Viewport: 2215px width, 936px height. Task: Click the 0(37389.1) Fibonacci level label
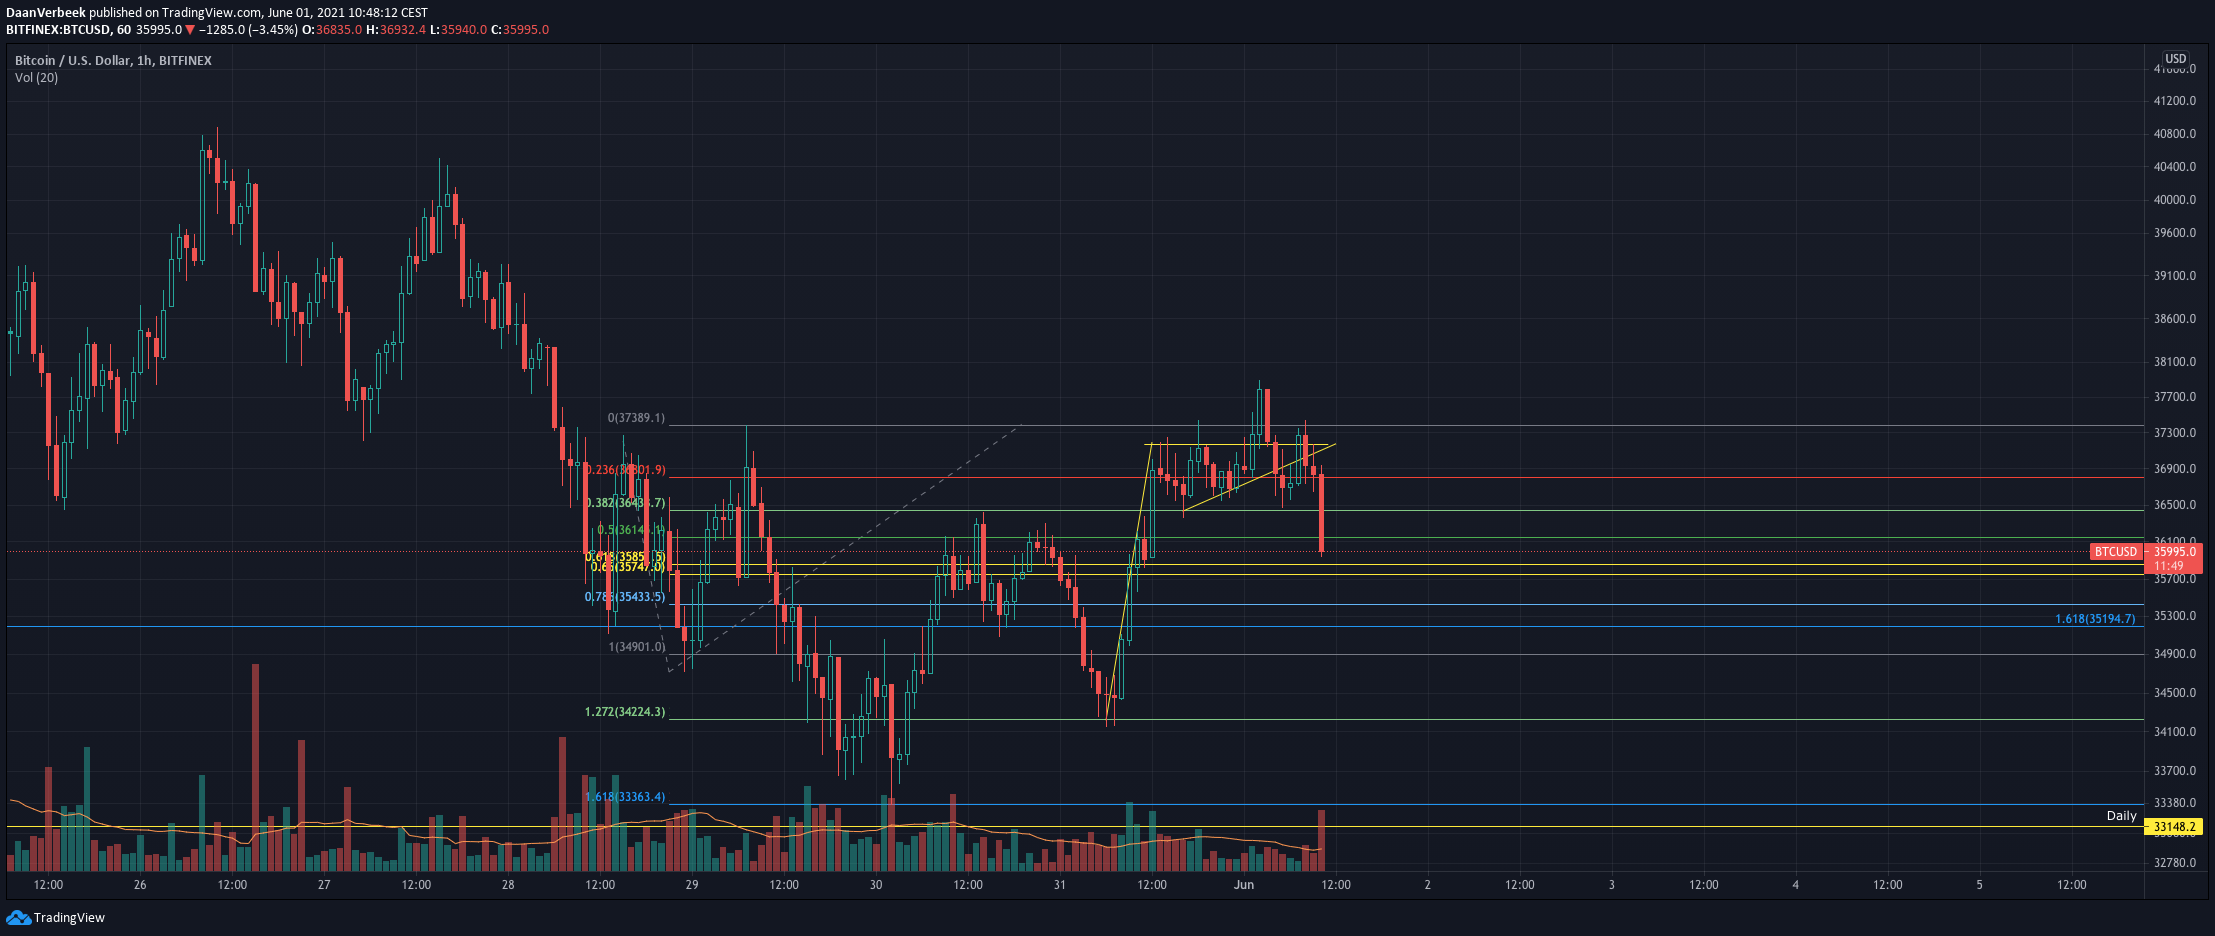[x=636, y=418]
